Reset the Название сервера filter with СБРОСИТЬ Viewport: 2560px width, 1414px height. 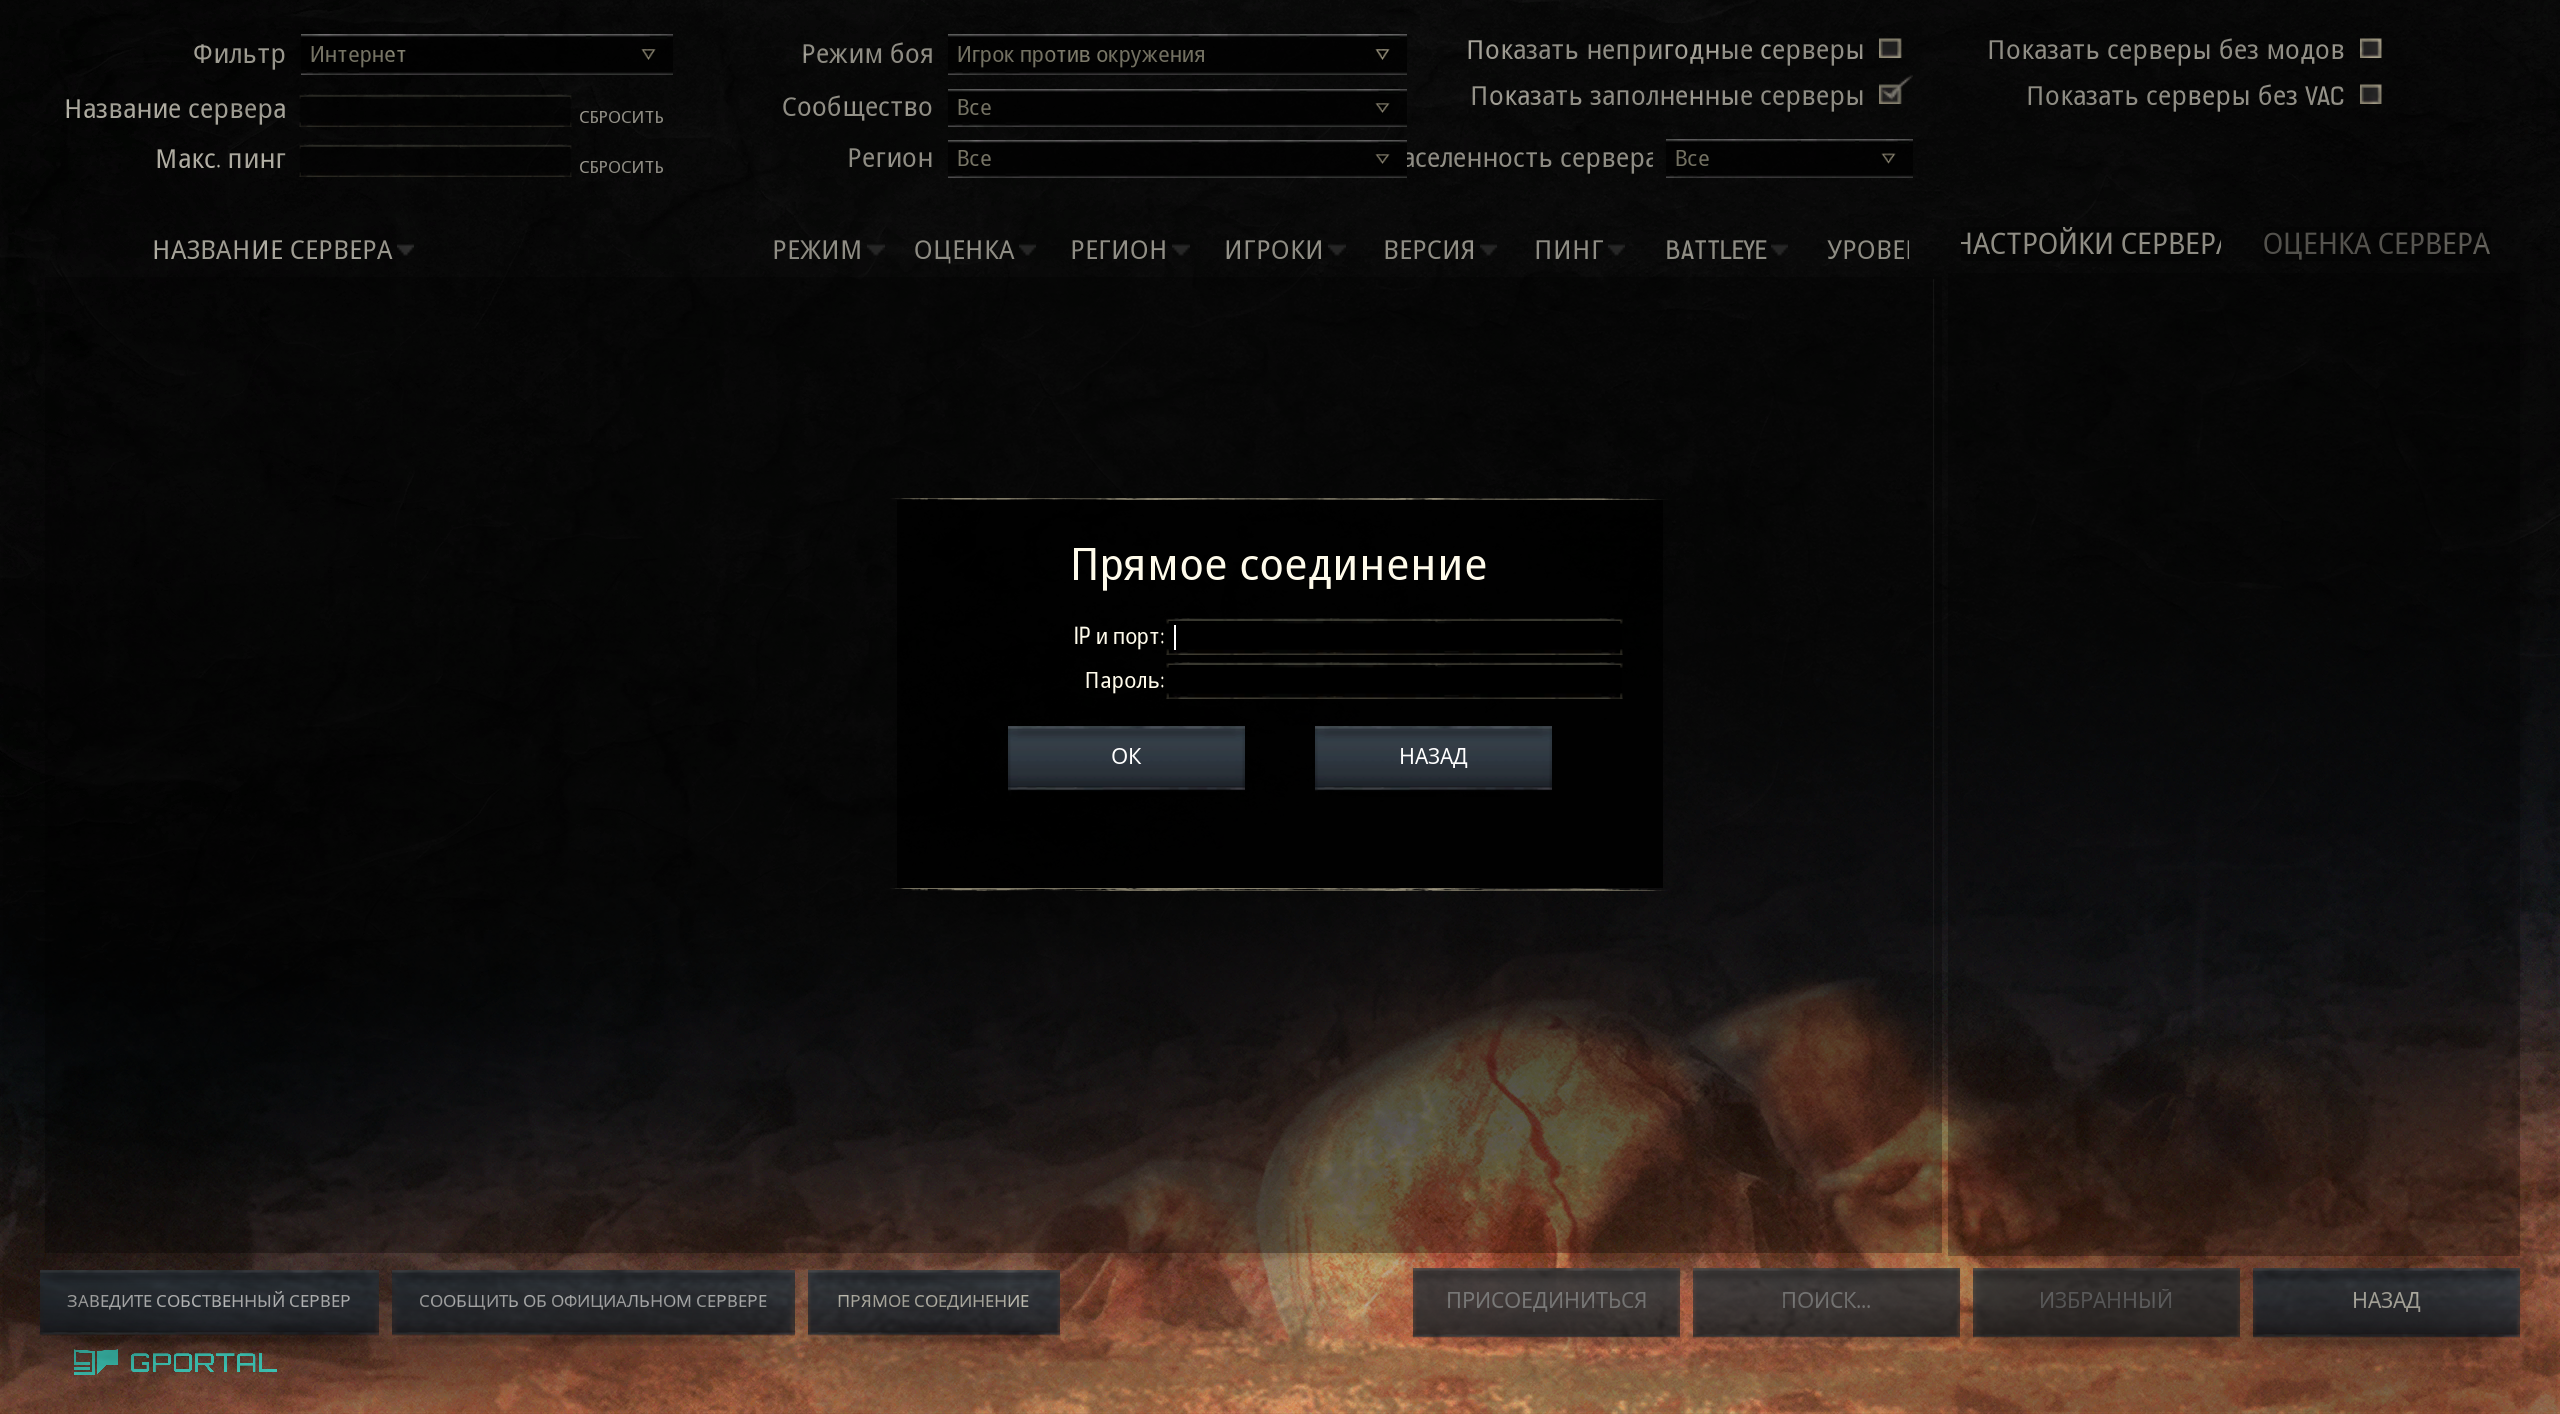point(621,117)
